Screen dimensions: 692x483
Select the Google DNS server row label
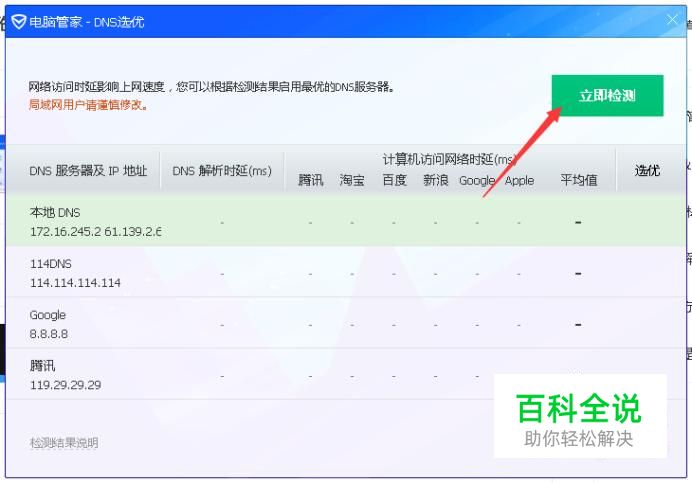[48, 315]
